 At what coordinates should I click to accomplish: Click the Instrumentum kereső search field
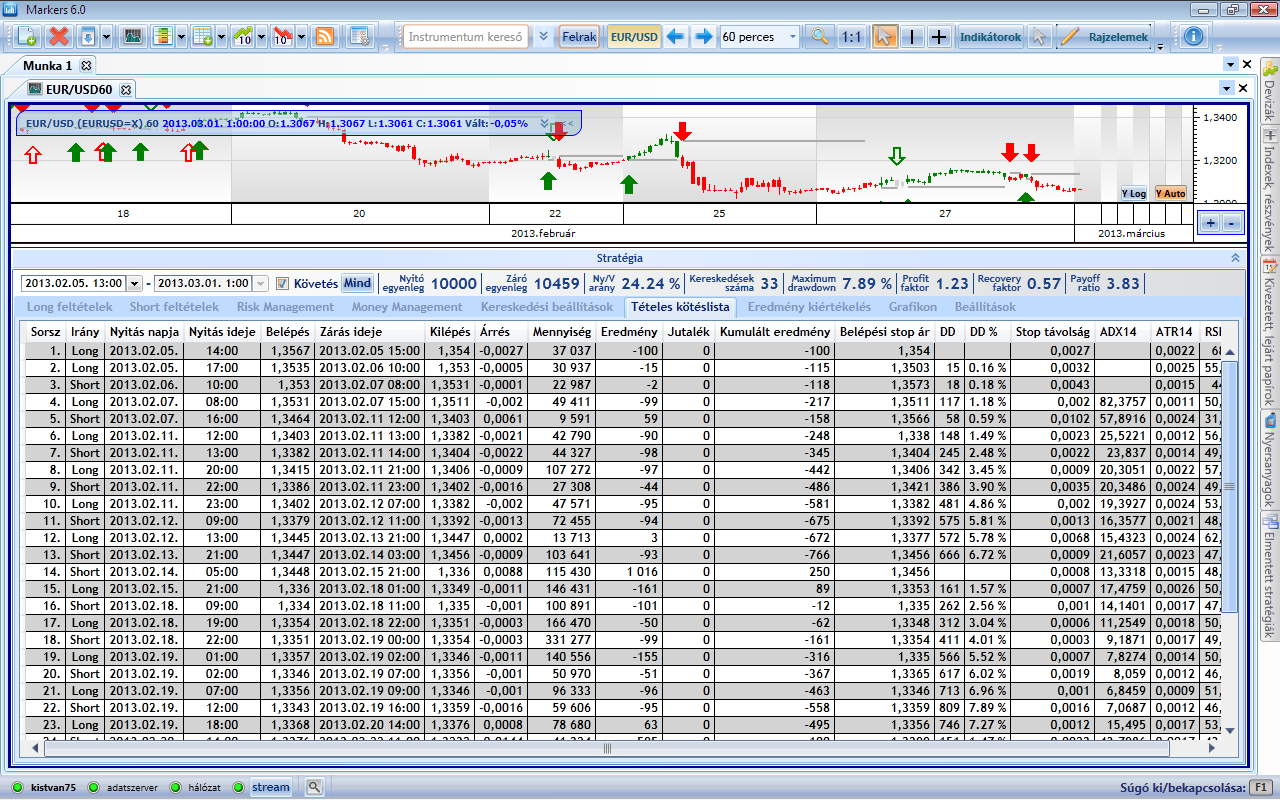point(466,37)
